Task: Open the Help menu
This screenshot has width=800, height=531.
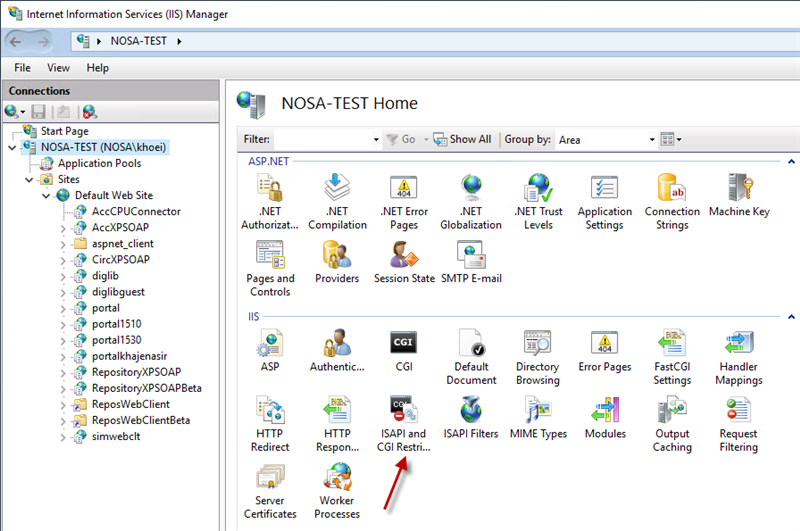Action: (x=97, y=68)
